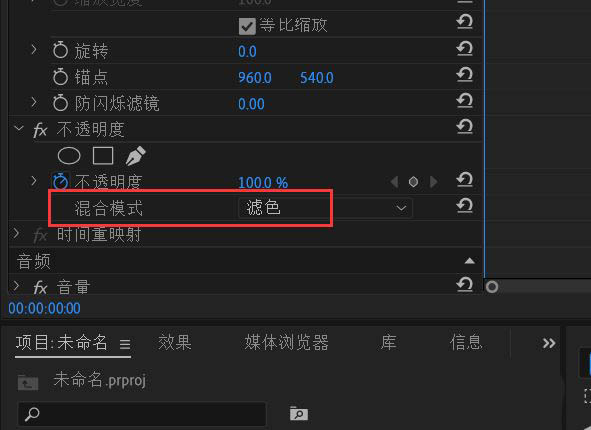
Task: Go to the next opacity keyframe
Action: (x=433, y=182)
